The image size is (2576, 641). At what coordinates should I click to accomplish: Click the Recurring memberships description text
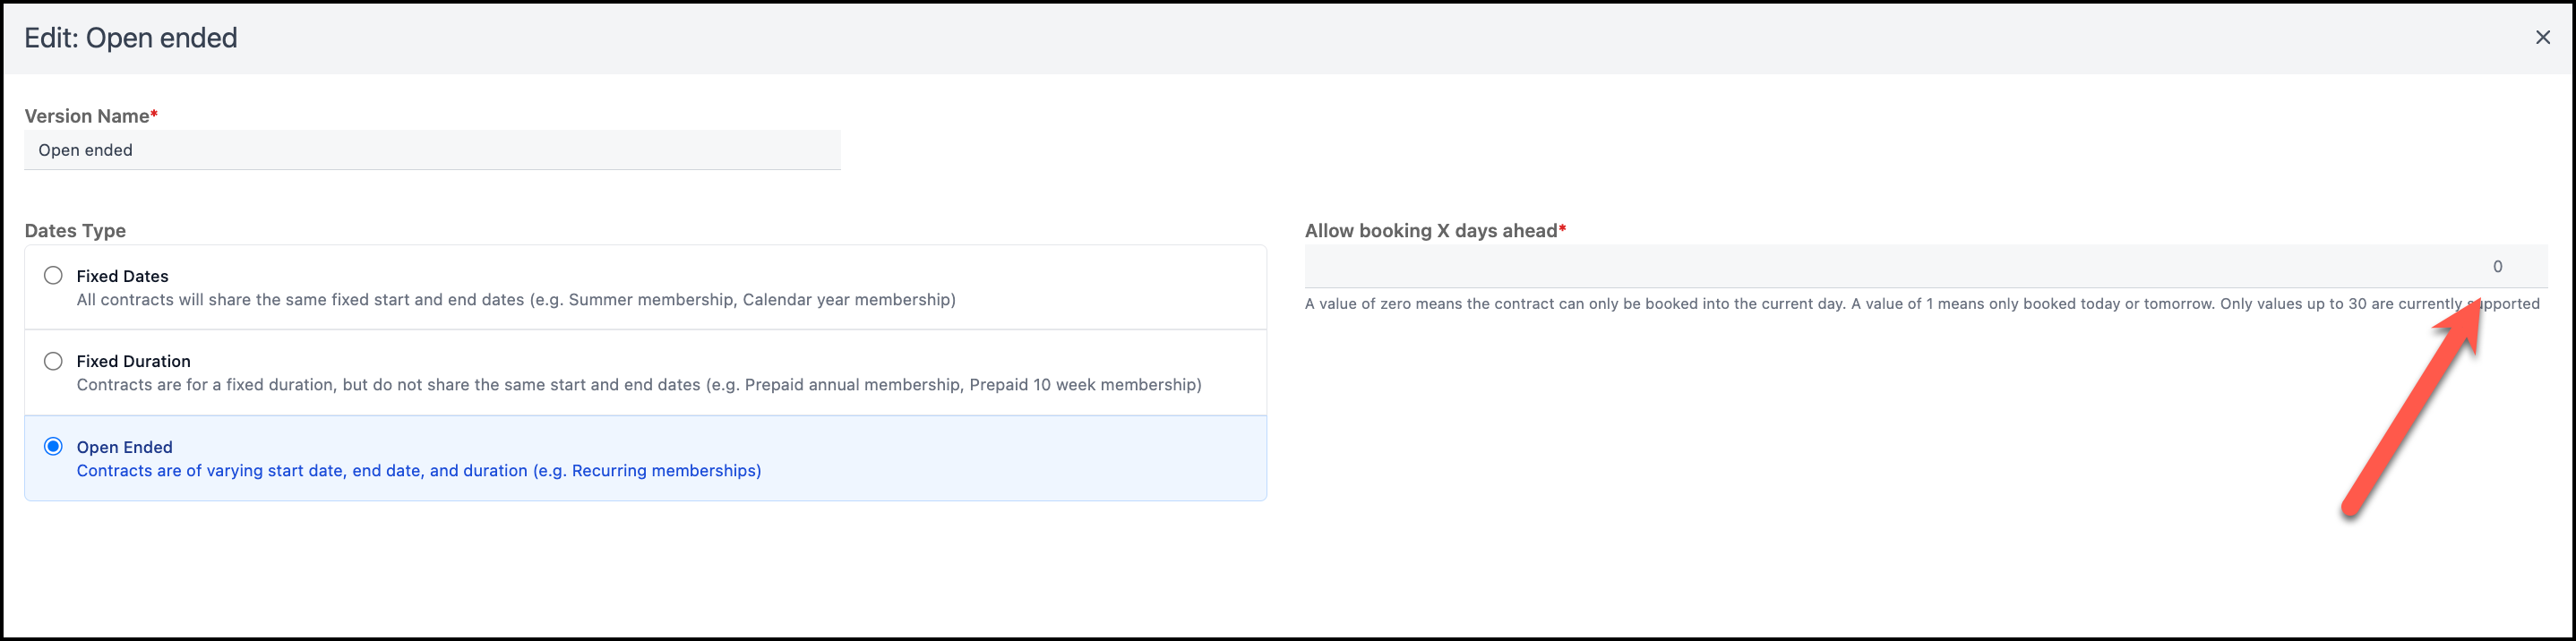coord(419,471)
